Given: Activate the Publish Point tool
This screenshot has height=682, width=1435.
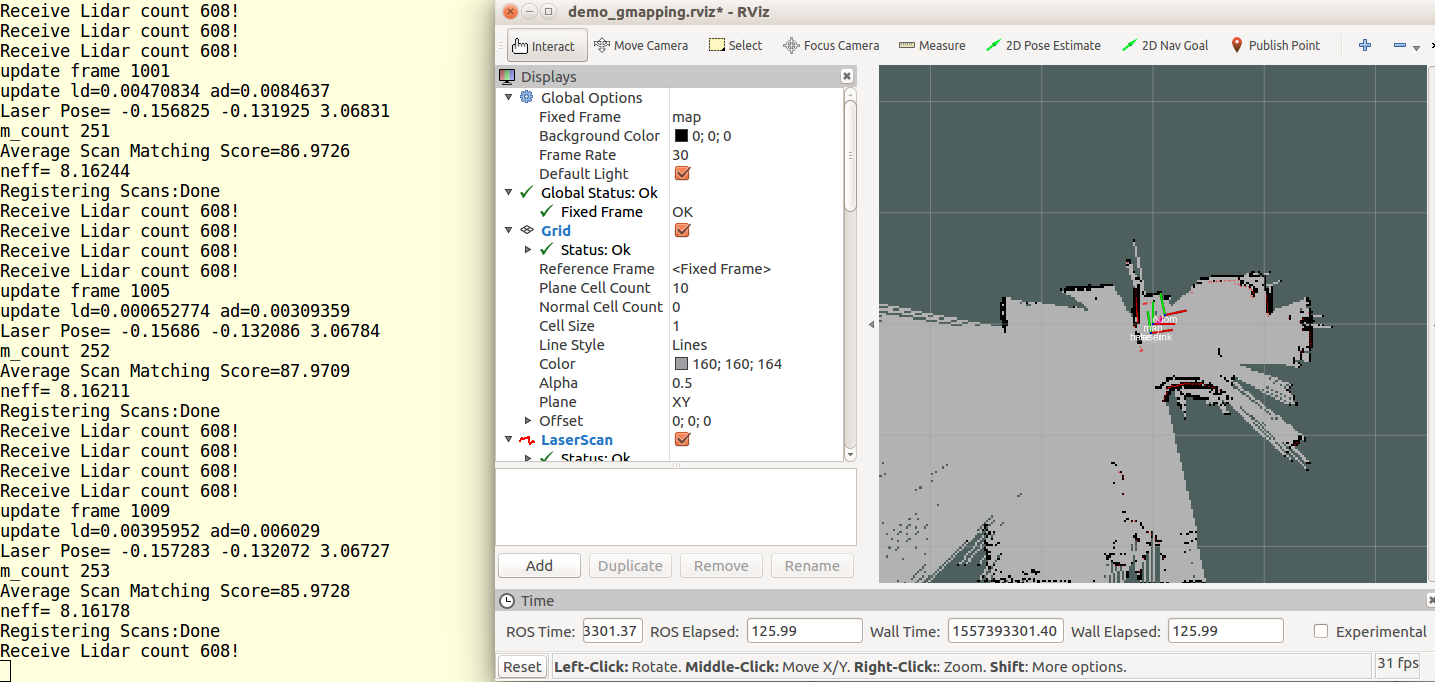Looking at the screenshot, I should [x=1276, y=45].
